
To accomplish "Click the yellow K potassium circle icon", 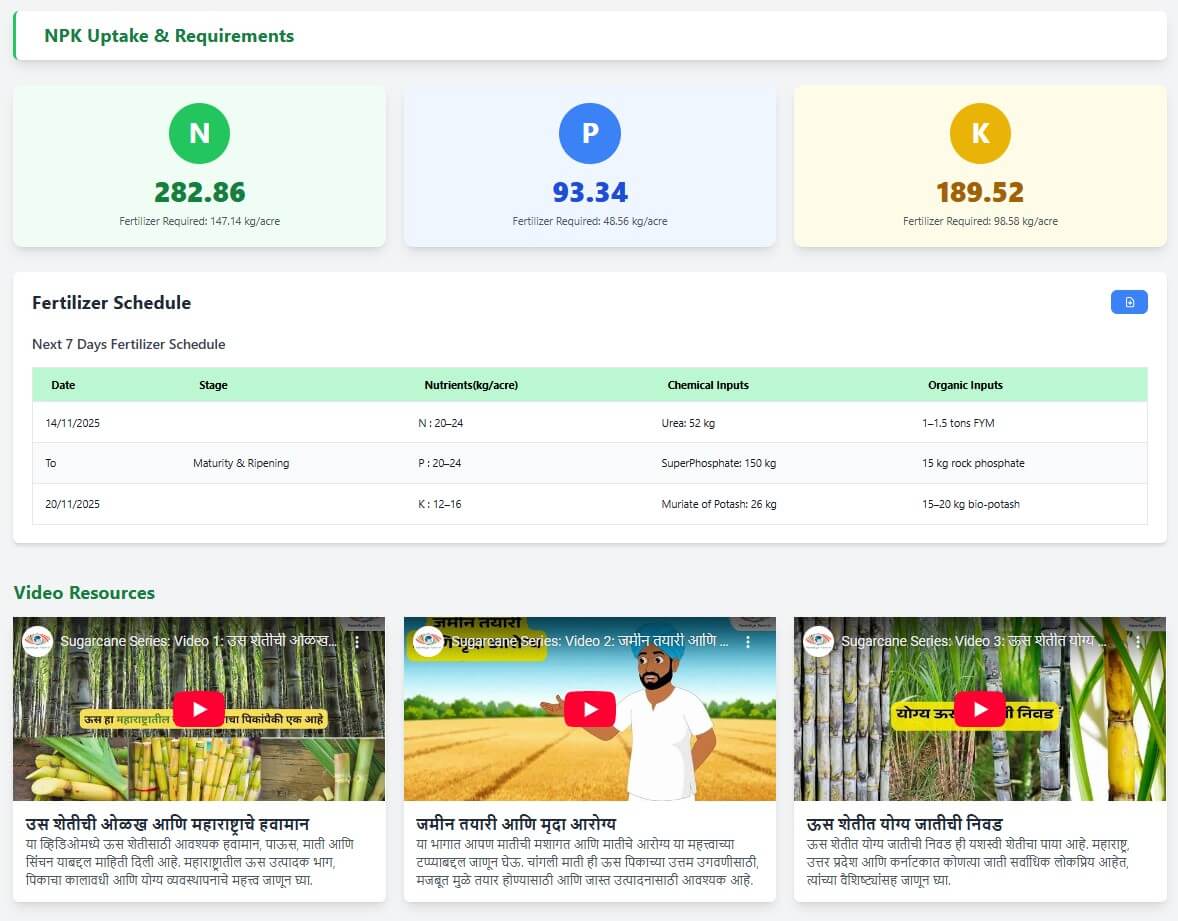I will [980, 133].
